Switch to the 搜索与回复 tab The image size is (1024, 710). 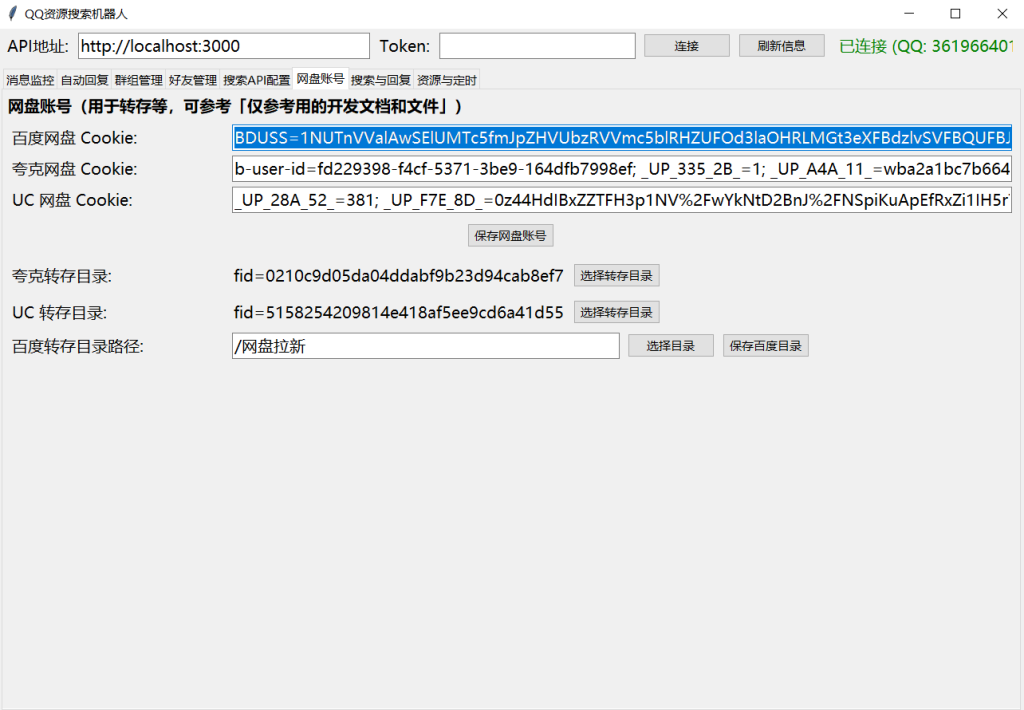tap(380, 80)
